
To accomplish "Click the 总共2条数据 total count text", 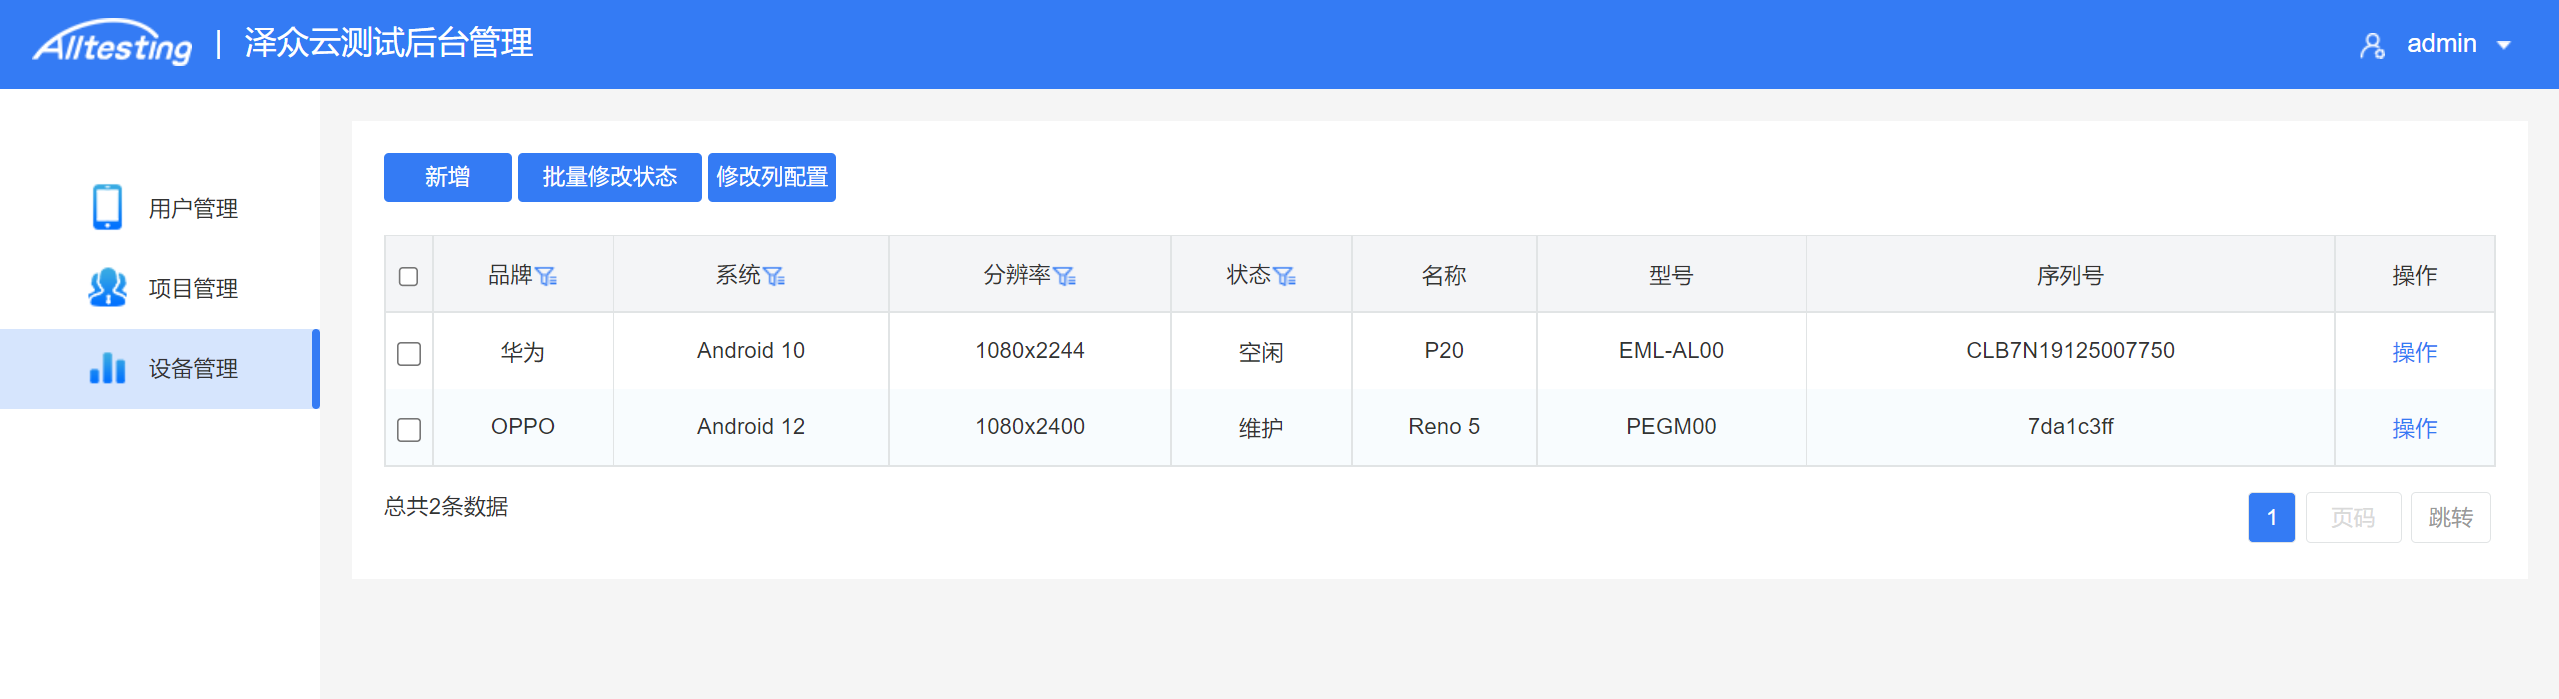I will pos(446,507).
